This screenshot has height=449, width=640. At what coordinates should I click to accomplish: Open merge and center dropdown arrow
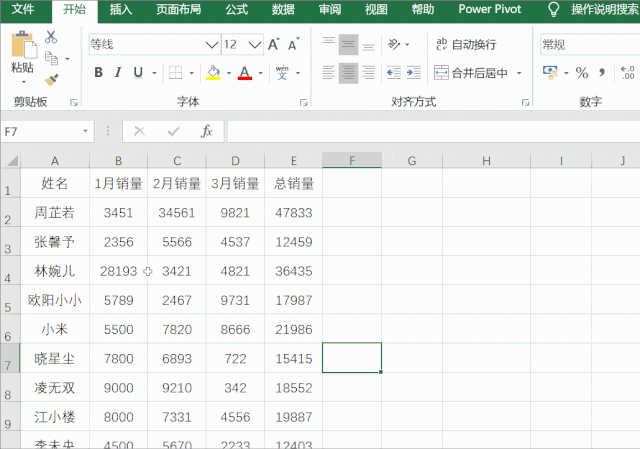(x=519, y=73)
